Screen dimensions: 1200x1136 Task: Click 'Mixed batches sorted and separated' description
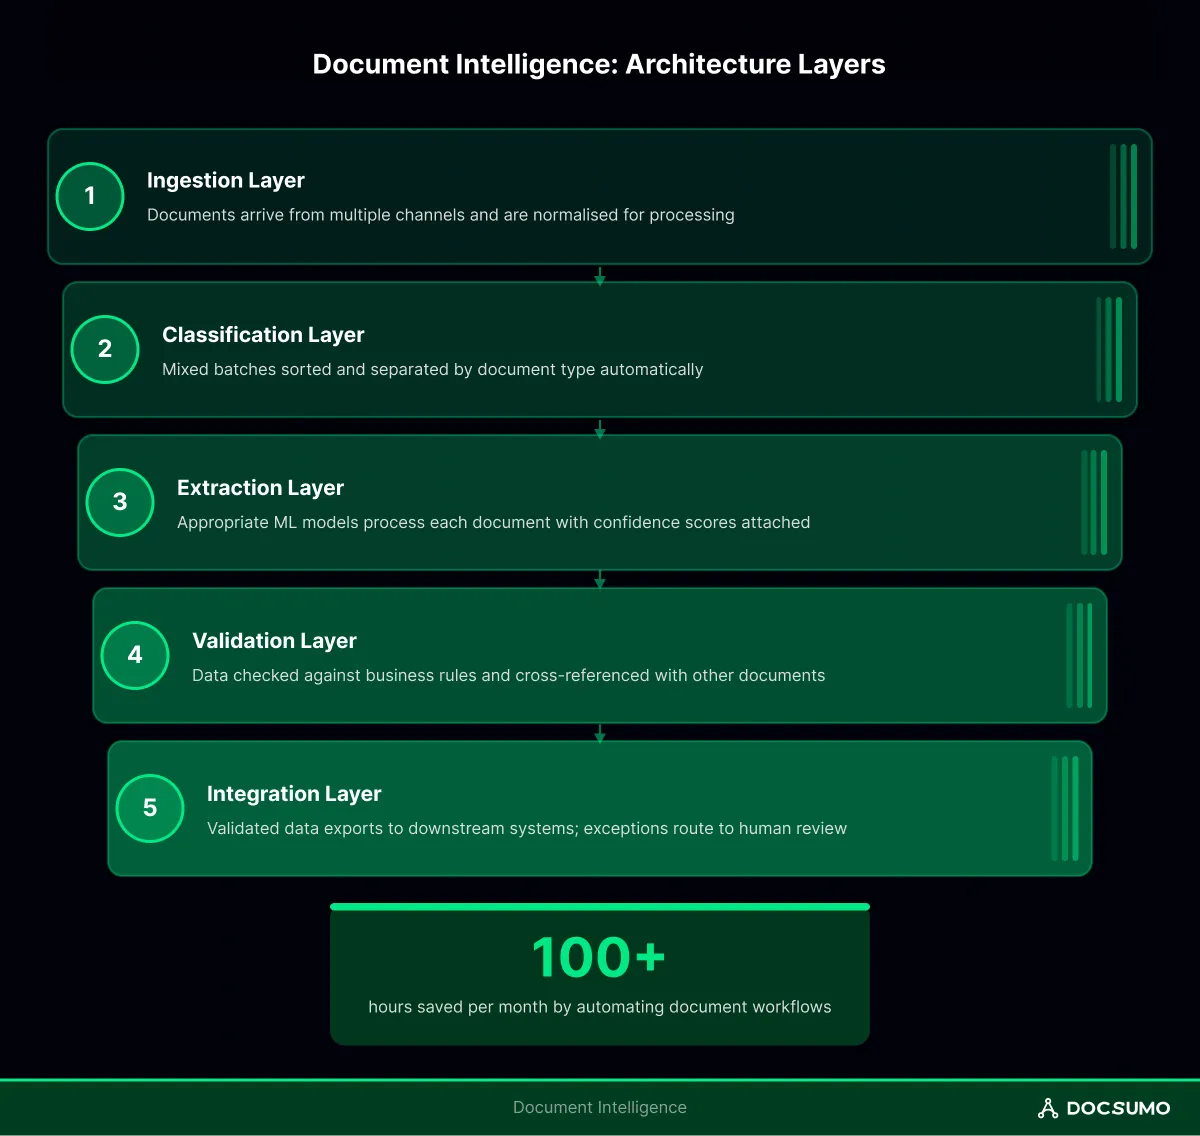click(x=433, y=369)
